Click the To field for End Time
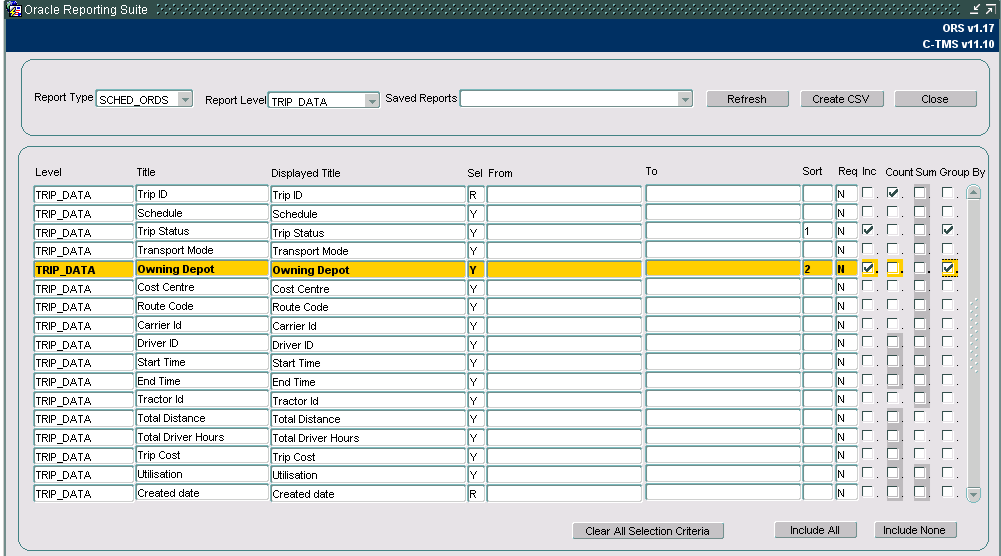Screen dimensions: 1001x556 (x=723, y=380)
